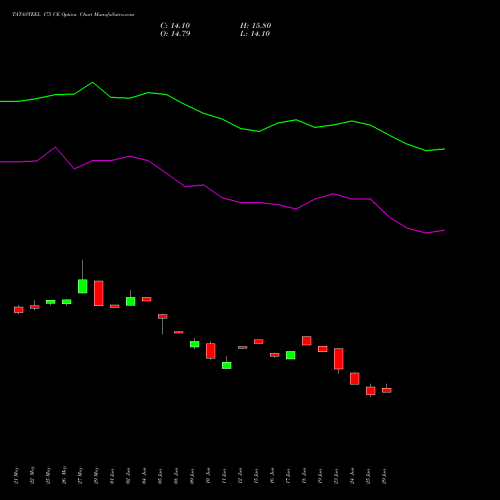Image resolution: width=500 pixels, height=500 pixels.
Task: Click the low value 'L: 14.10'
Action: 255,34
